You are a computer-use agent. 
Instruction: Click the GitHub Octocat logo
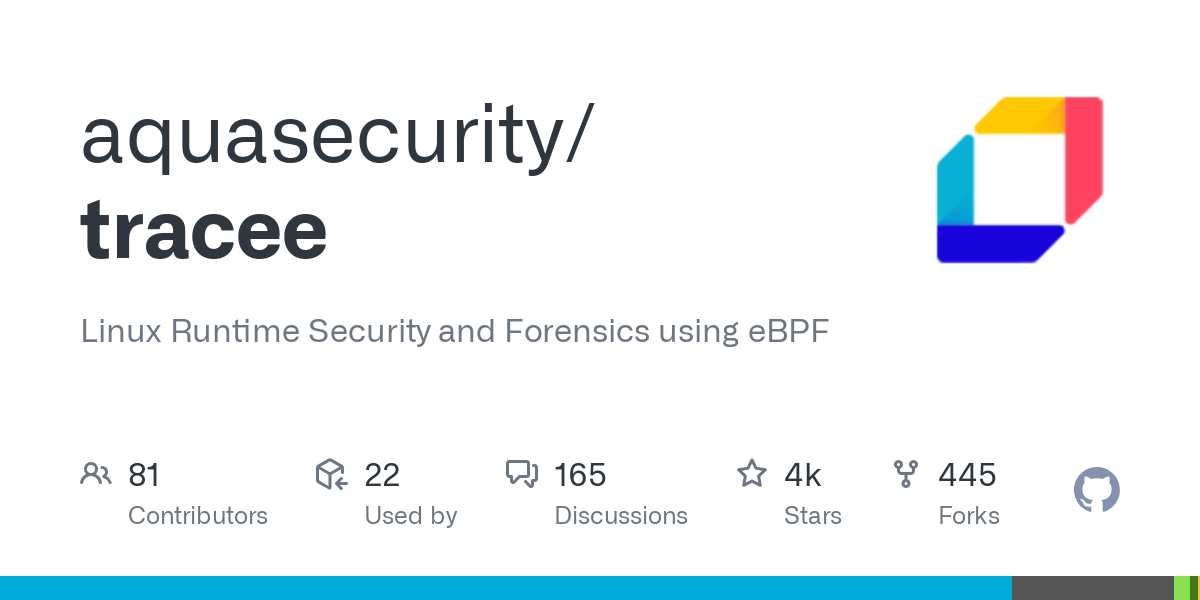pyautogui.click(x=1096, y=491)
